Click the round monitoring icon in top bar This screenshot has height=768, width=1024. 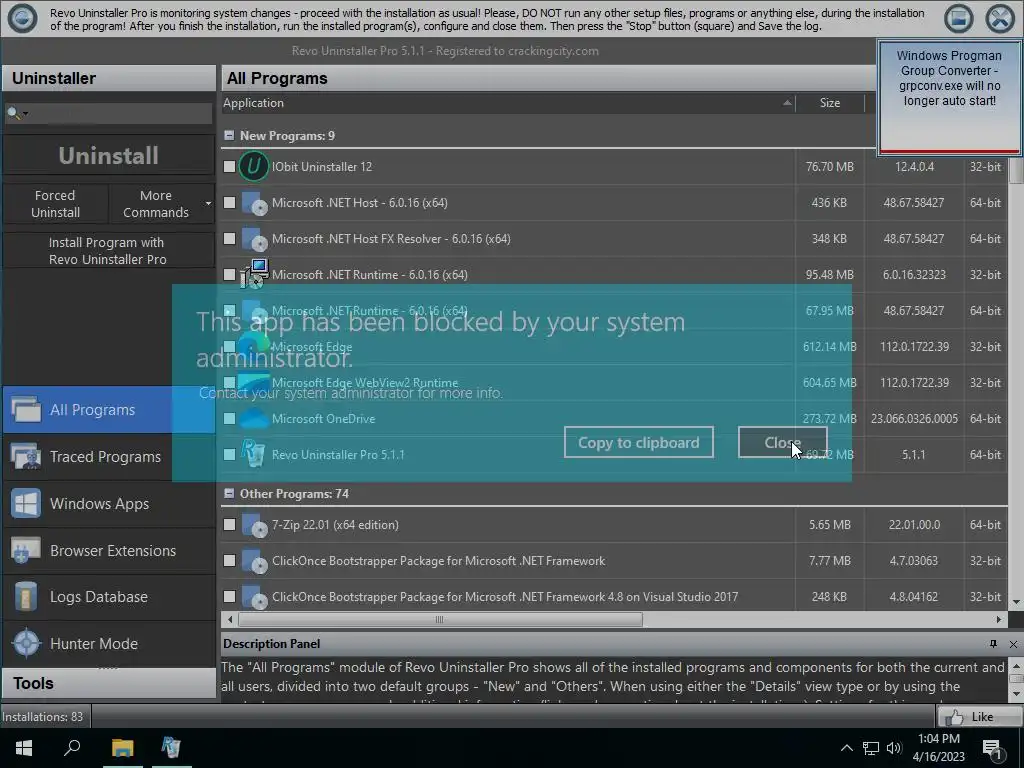(x=22, y=18)
